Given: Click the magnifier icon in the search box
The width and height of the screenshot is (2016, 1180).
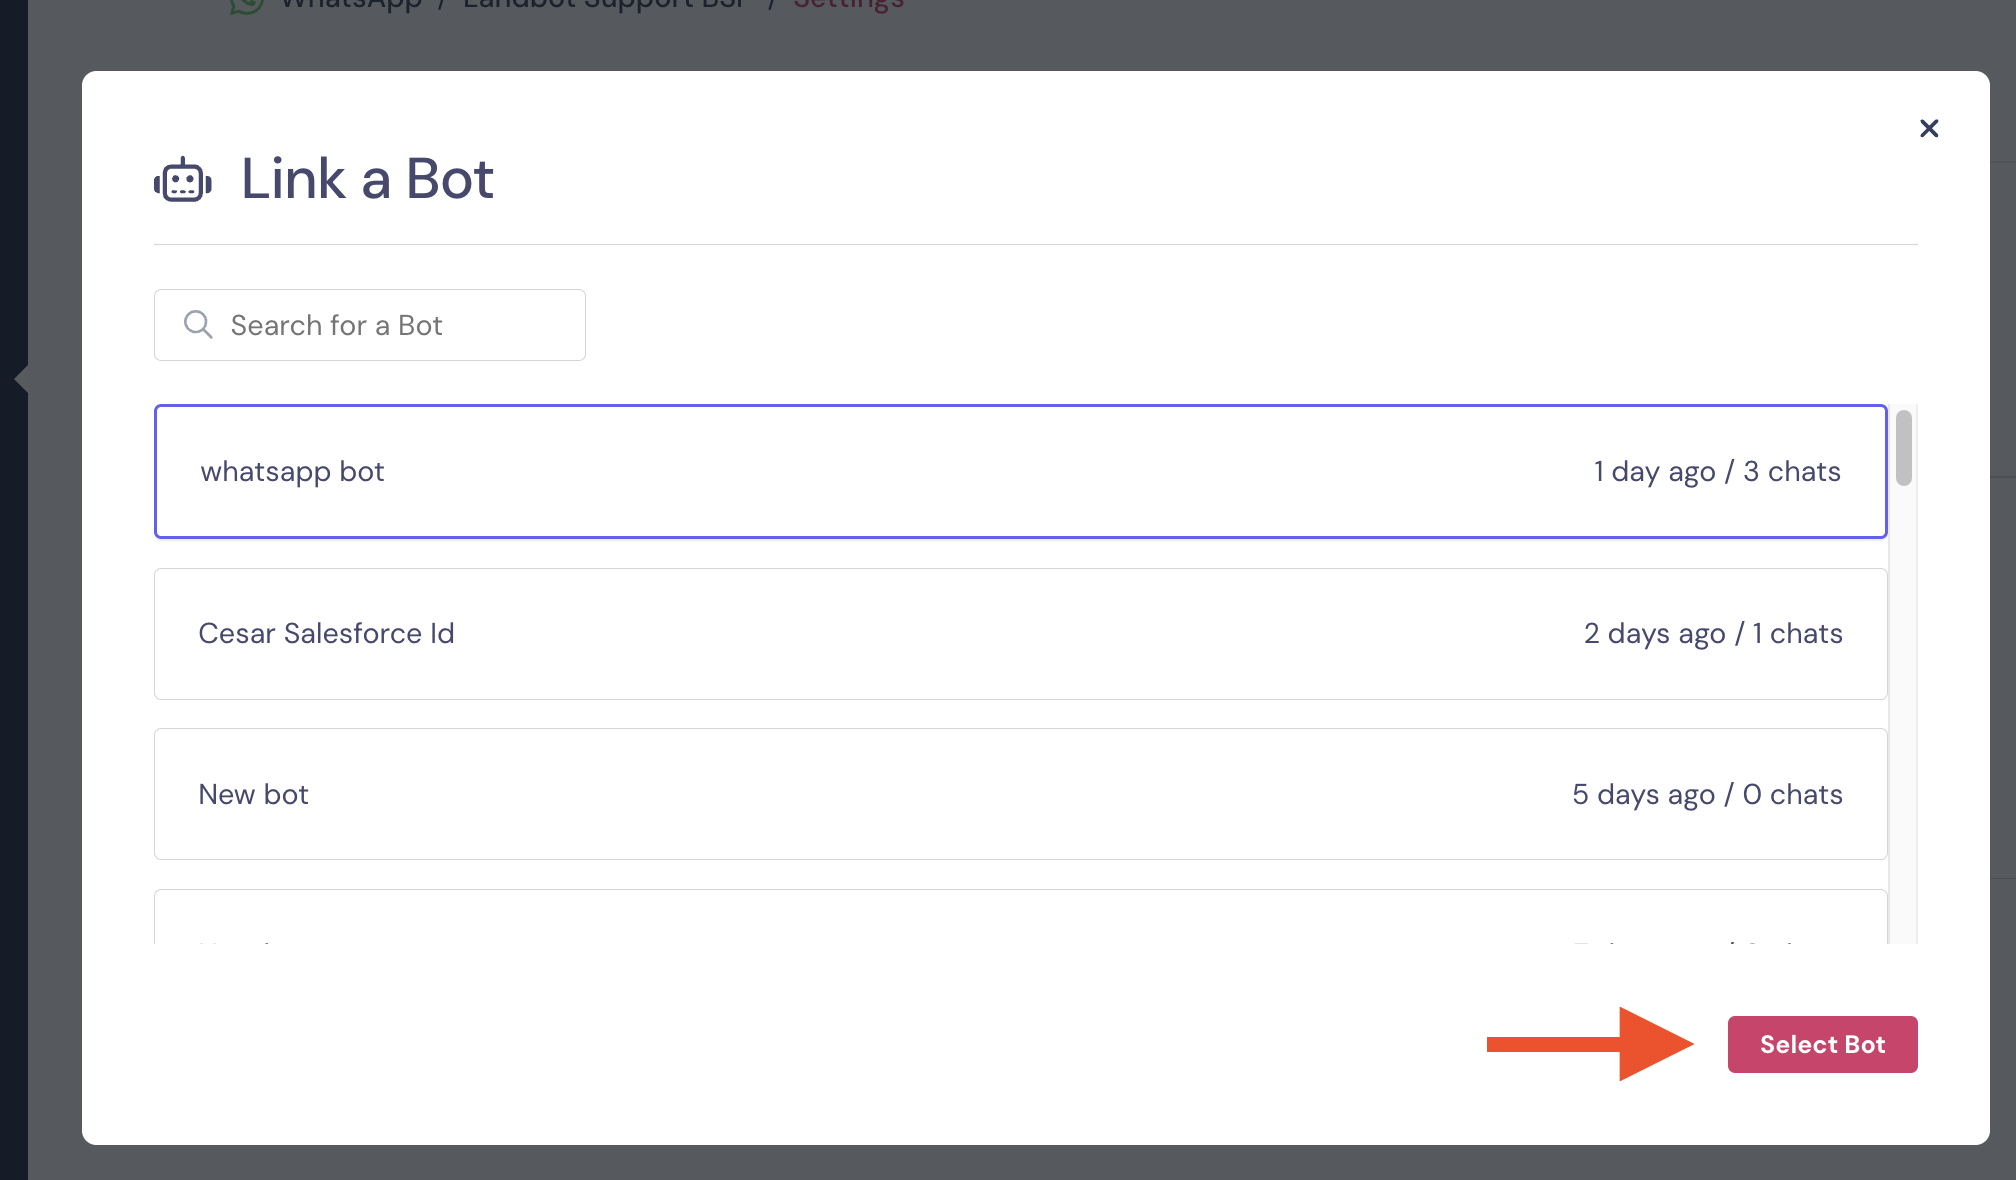Looking at the screenshot, I should pyautogui.click(x=198, y=324).
